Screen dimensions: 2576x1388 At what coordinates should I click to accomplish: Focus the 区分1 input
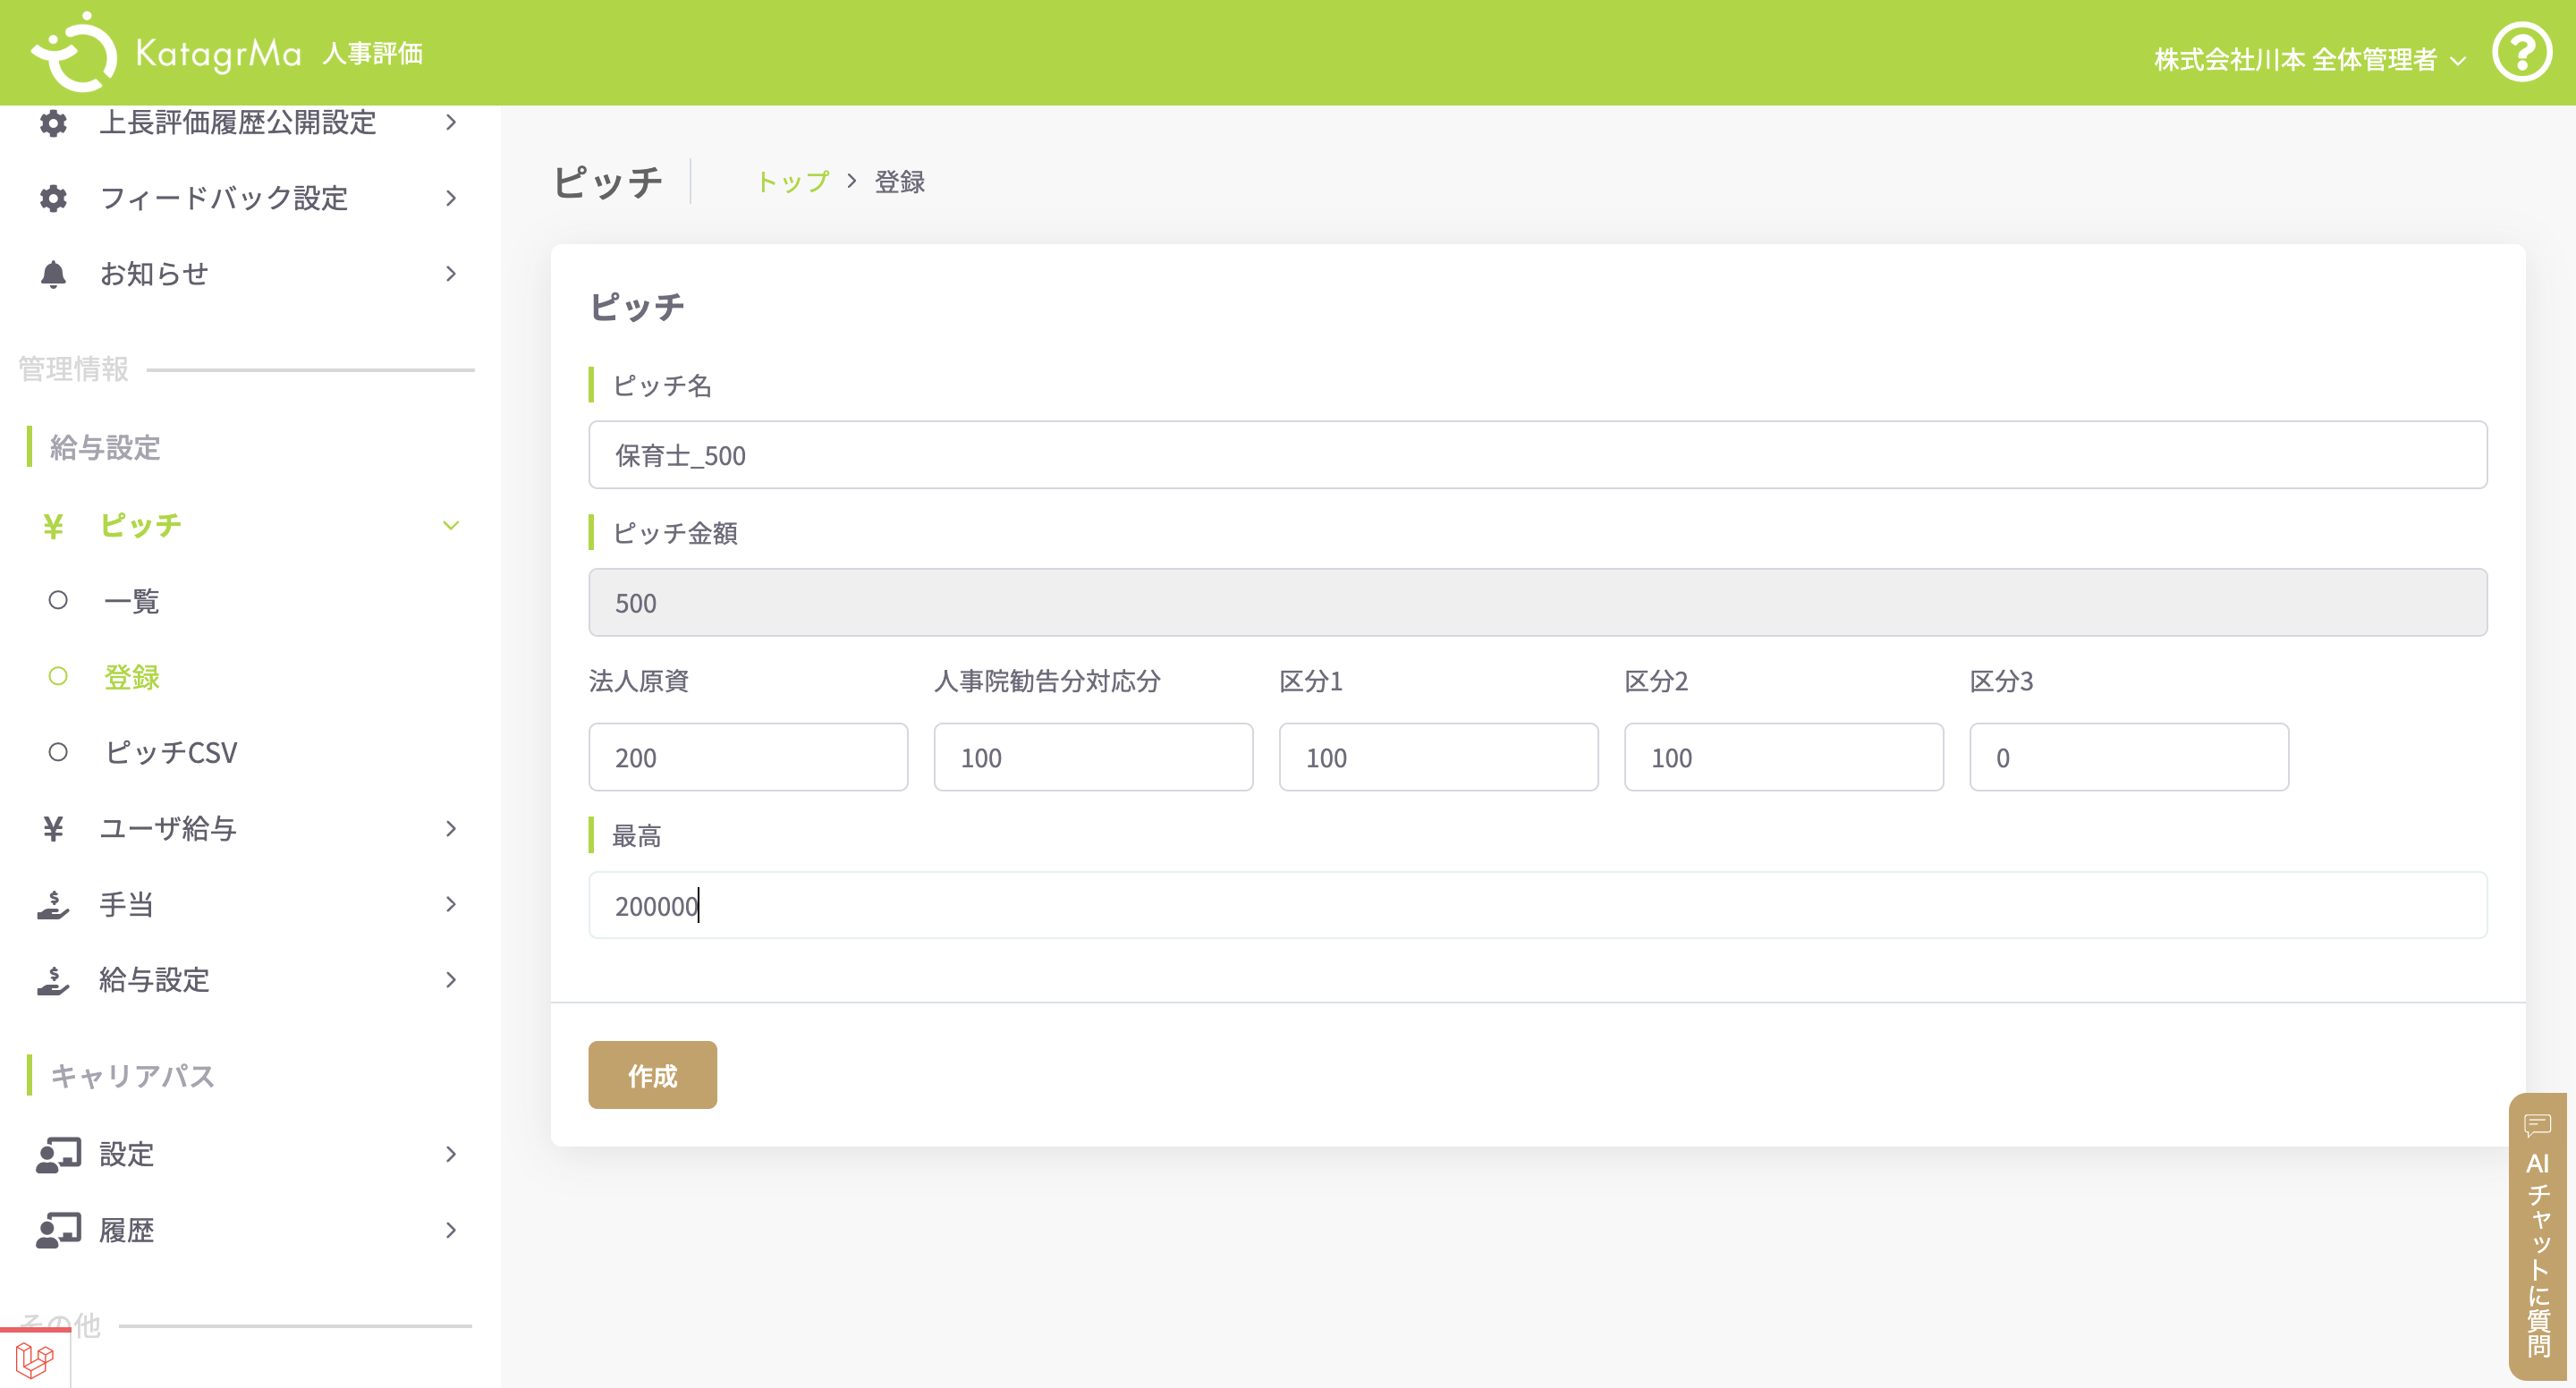pyautogui.click(x=1438, y=757)
